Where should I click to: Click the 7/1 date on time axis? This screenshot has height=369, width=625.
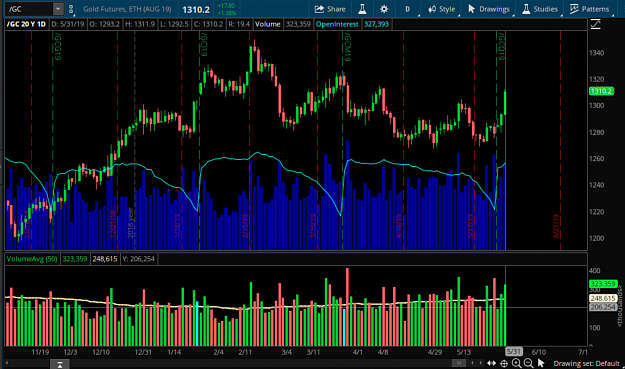pos(583,352)
